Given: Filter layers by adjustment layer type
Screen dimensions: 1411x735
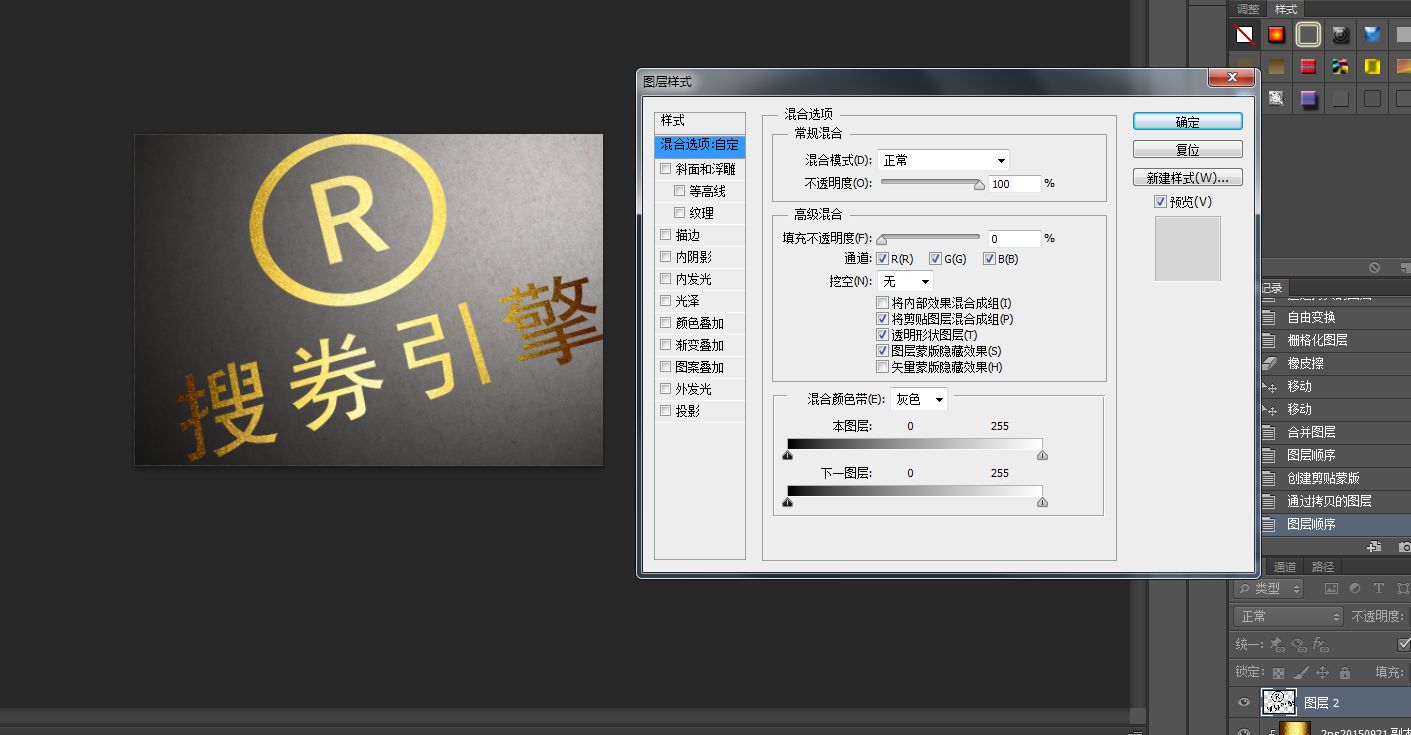Looking at the screenshot, I should coord(1355,589).
